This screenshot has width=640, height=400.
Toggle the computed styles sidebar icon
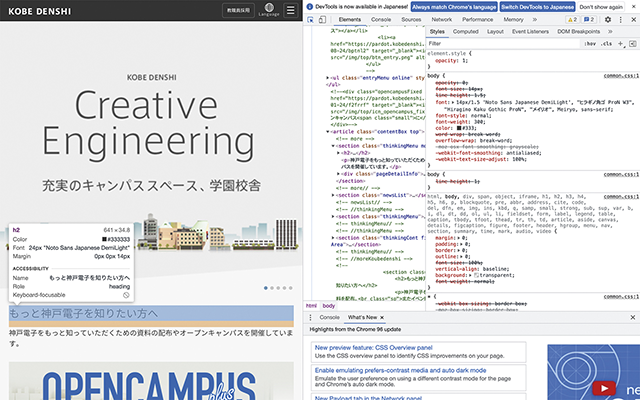(x=633, y=44)
